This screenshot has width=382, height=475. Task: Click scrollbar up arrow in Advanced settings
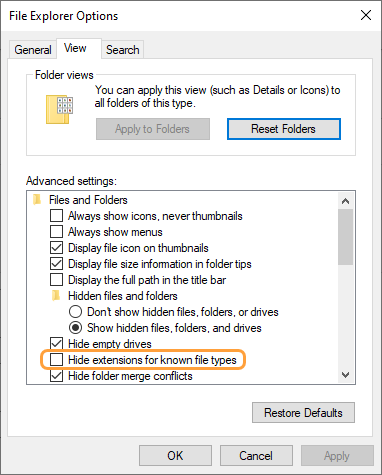(x=346, y=201)
